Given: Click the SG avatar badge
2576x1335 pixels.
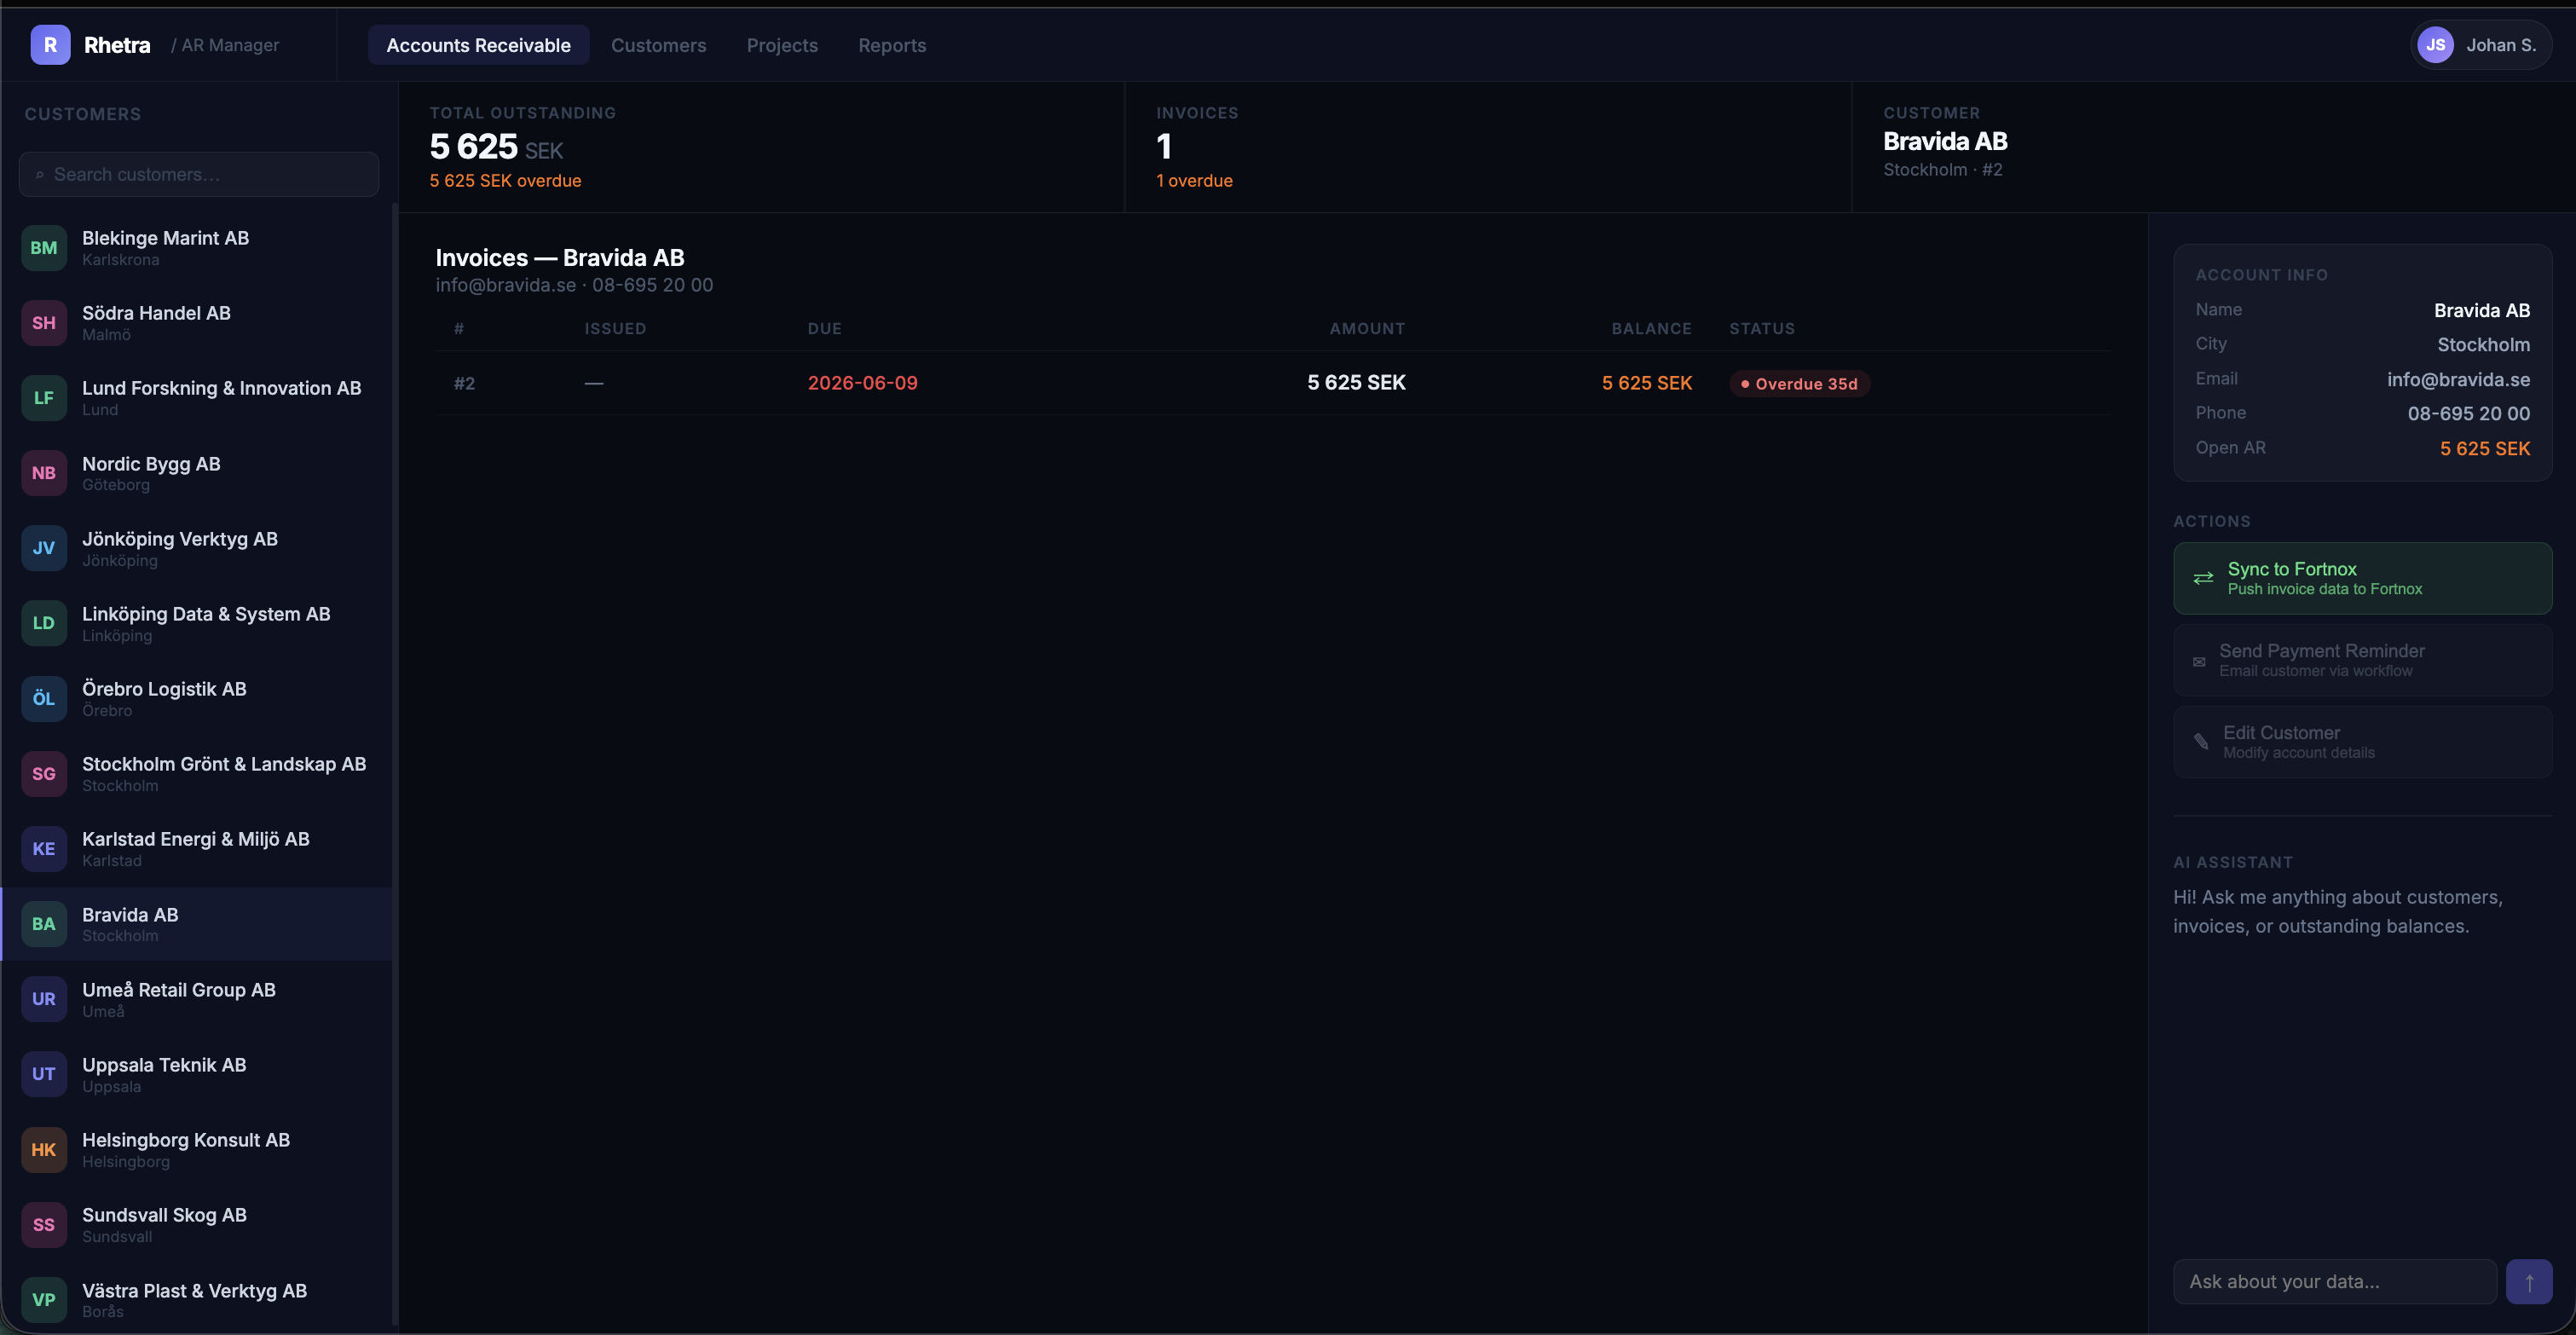Looking at the screenshot, I should pos(43,774).
